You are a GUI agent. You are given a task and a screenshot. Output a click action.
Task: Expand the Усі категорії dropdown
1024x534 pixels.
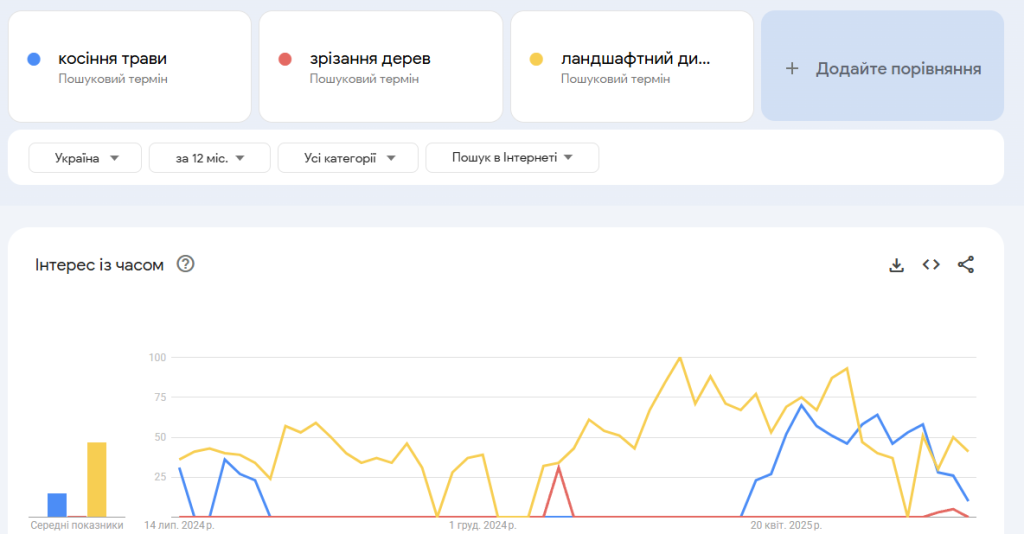coord(347,158)
